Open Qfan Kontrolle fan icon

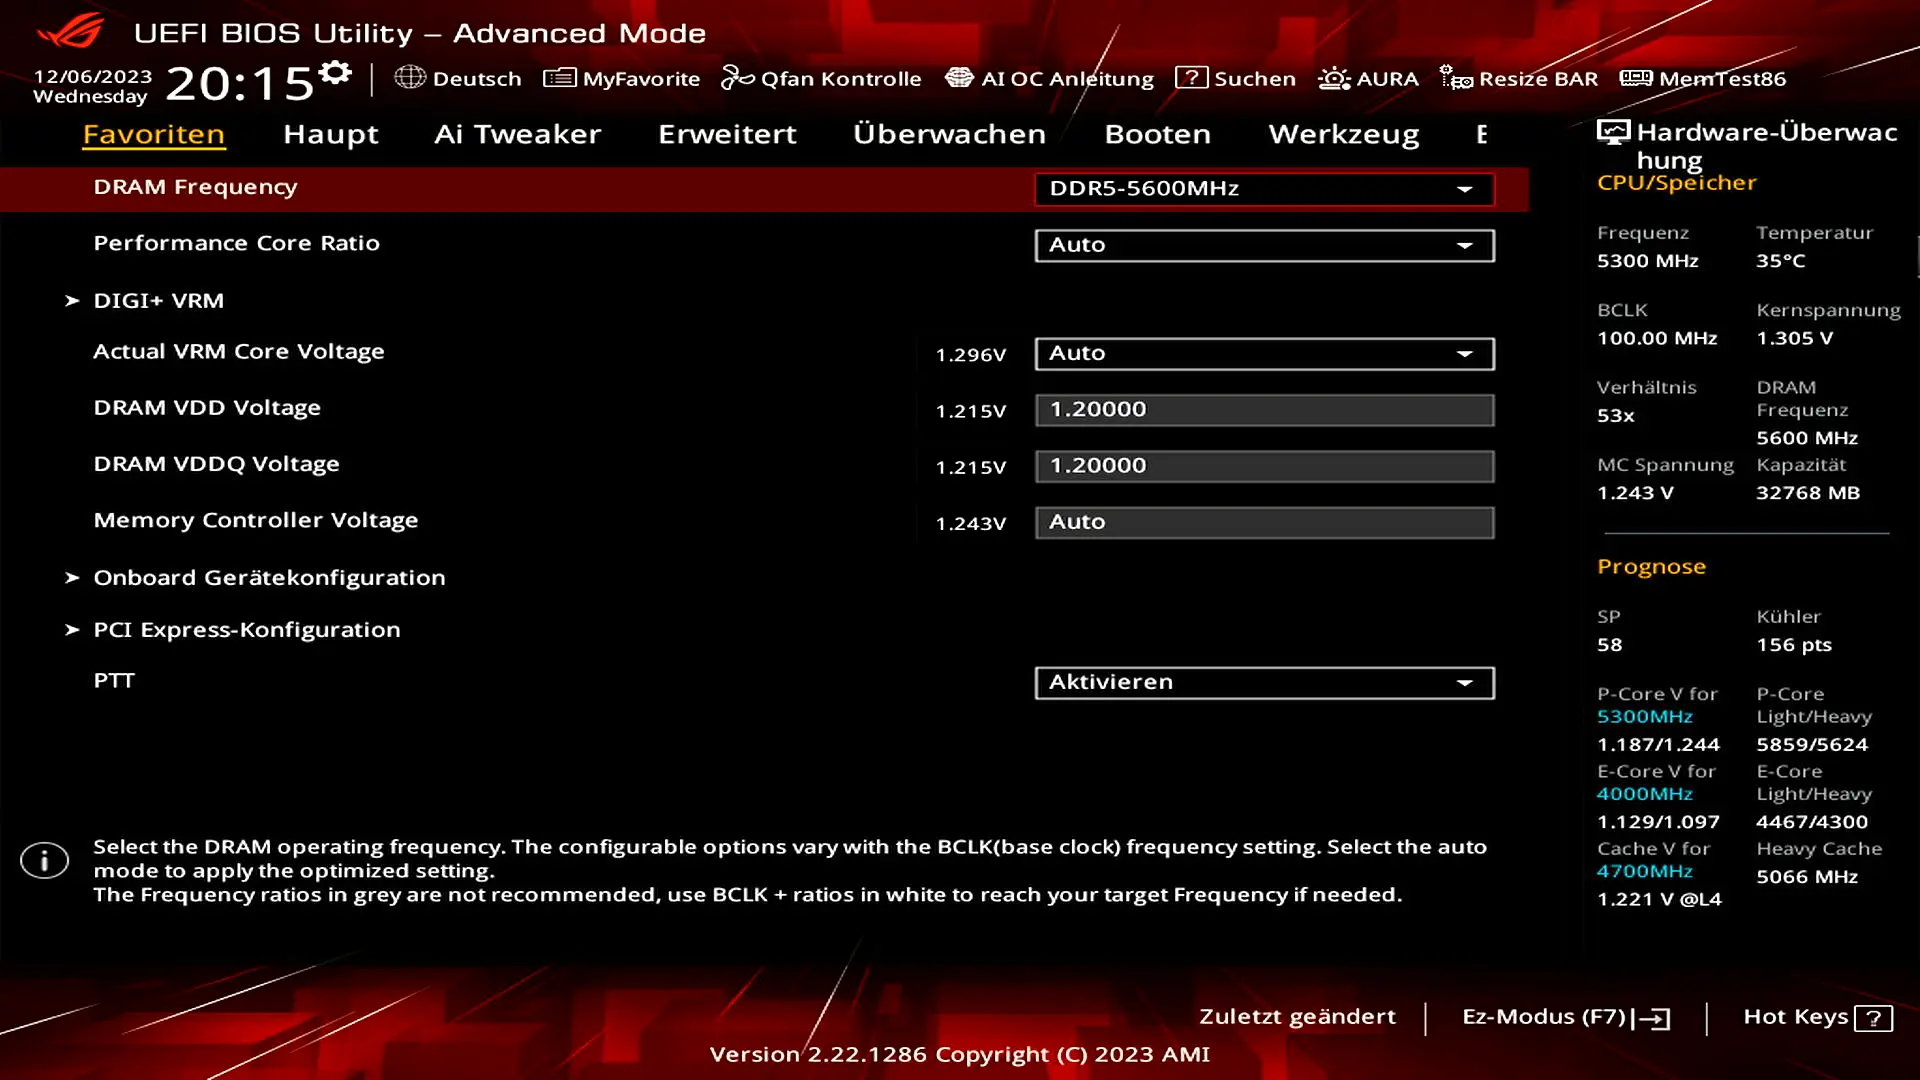(737, 78)
